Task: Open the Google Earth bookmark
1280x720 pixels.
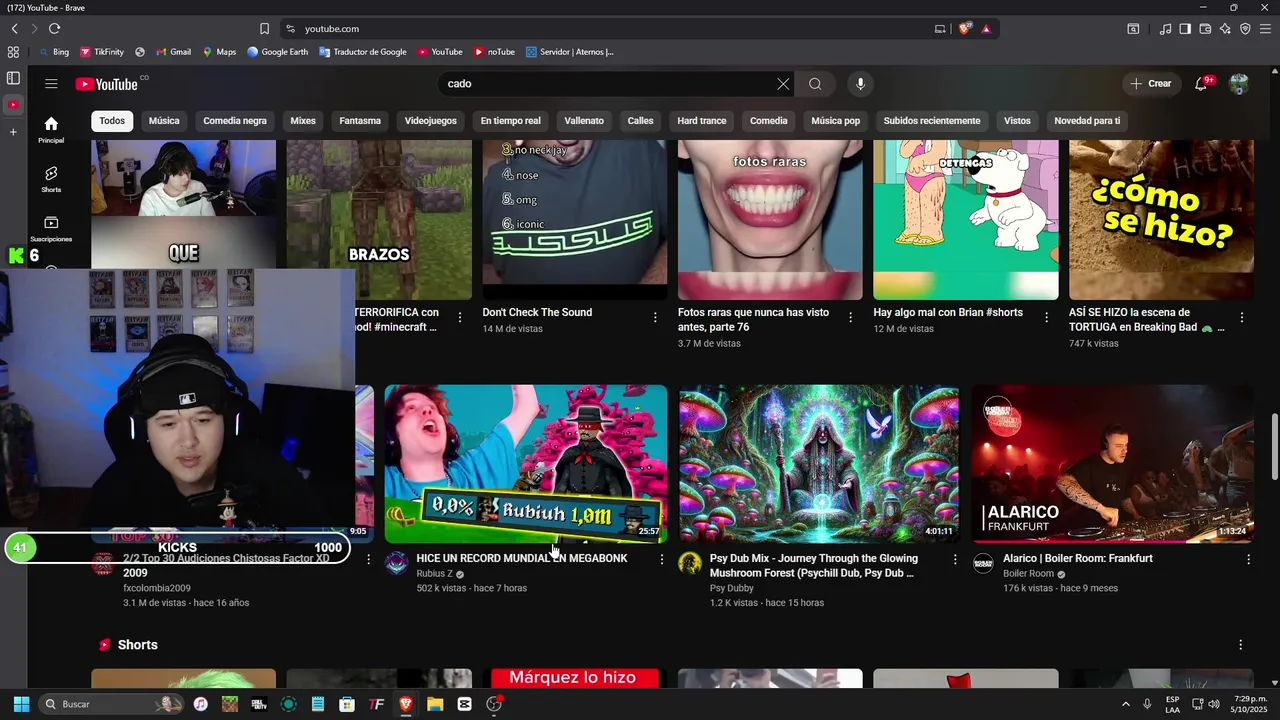Action: (278, 52)
